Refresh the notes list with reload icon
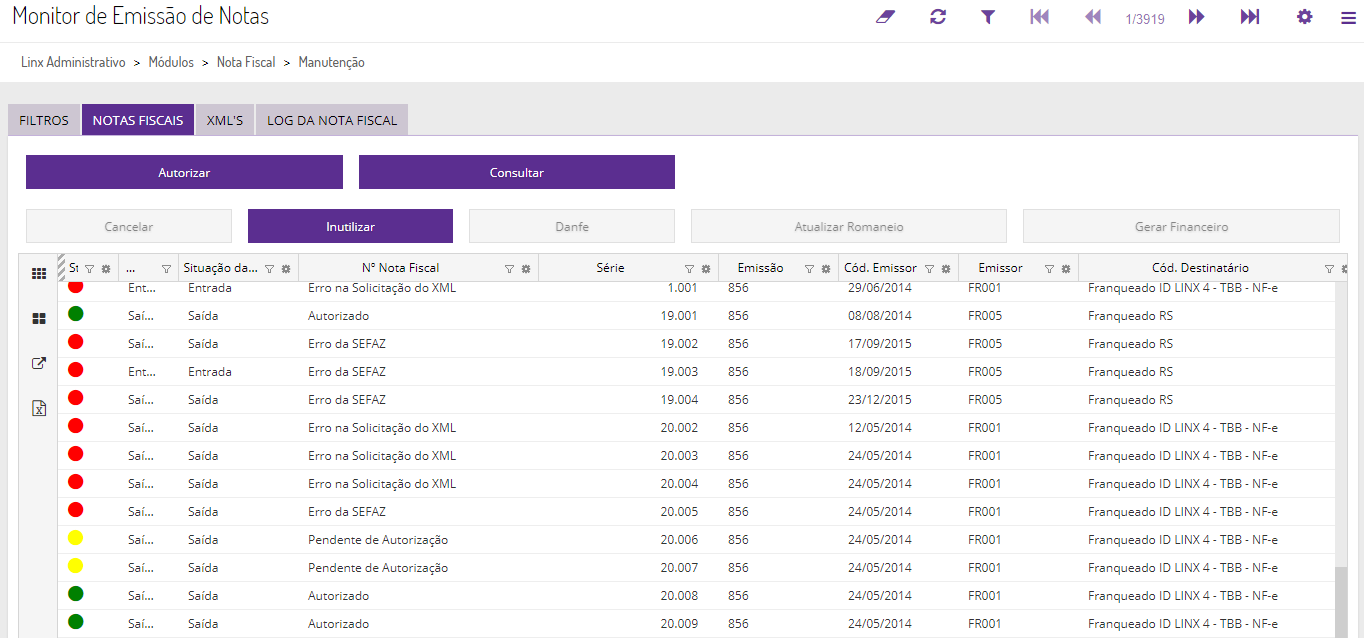 tap(938, 17)
